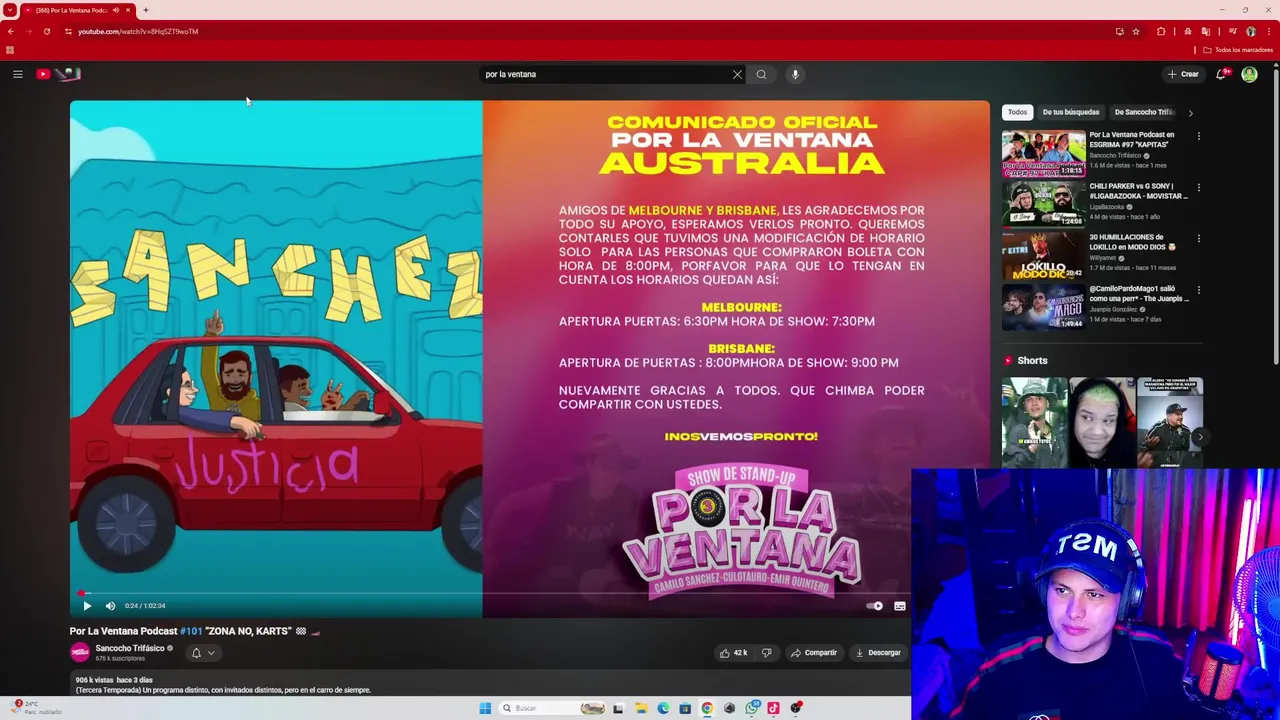Click the Compartir share button

[814, 653]
